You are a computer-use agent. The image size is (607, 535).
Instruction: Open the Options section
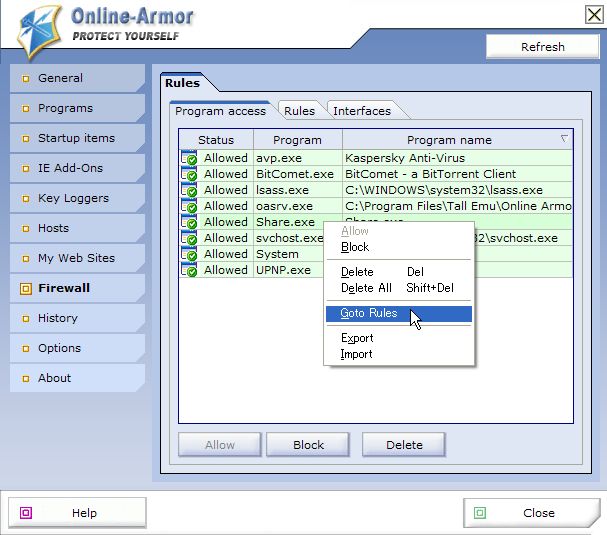tap(77, 348)
